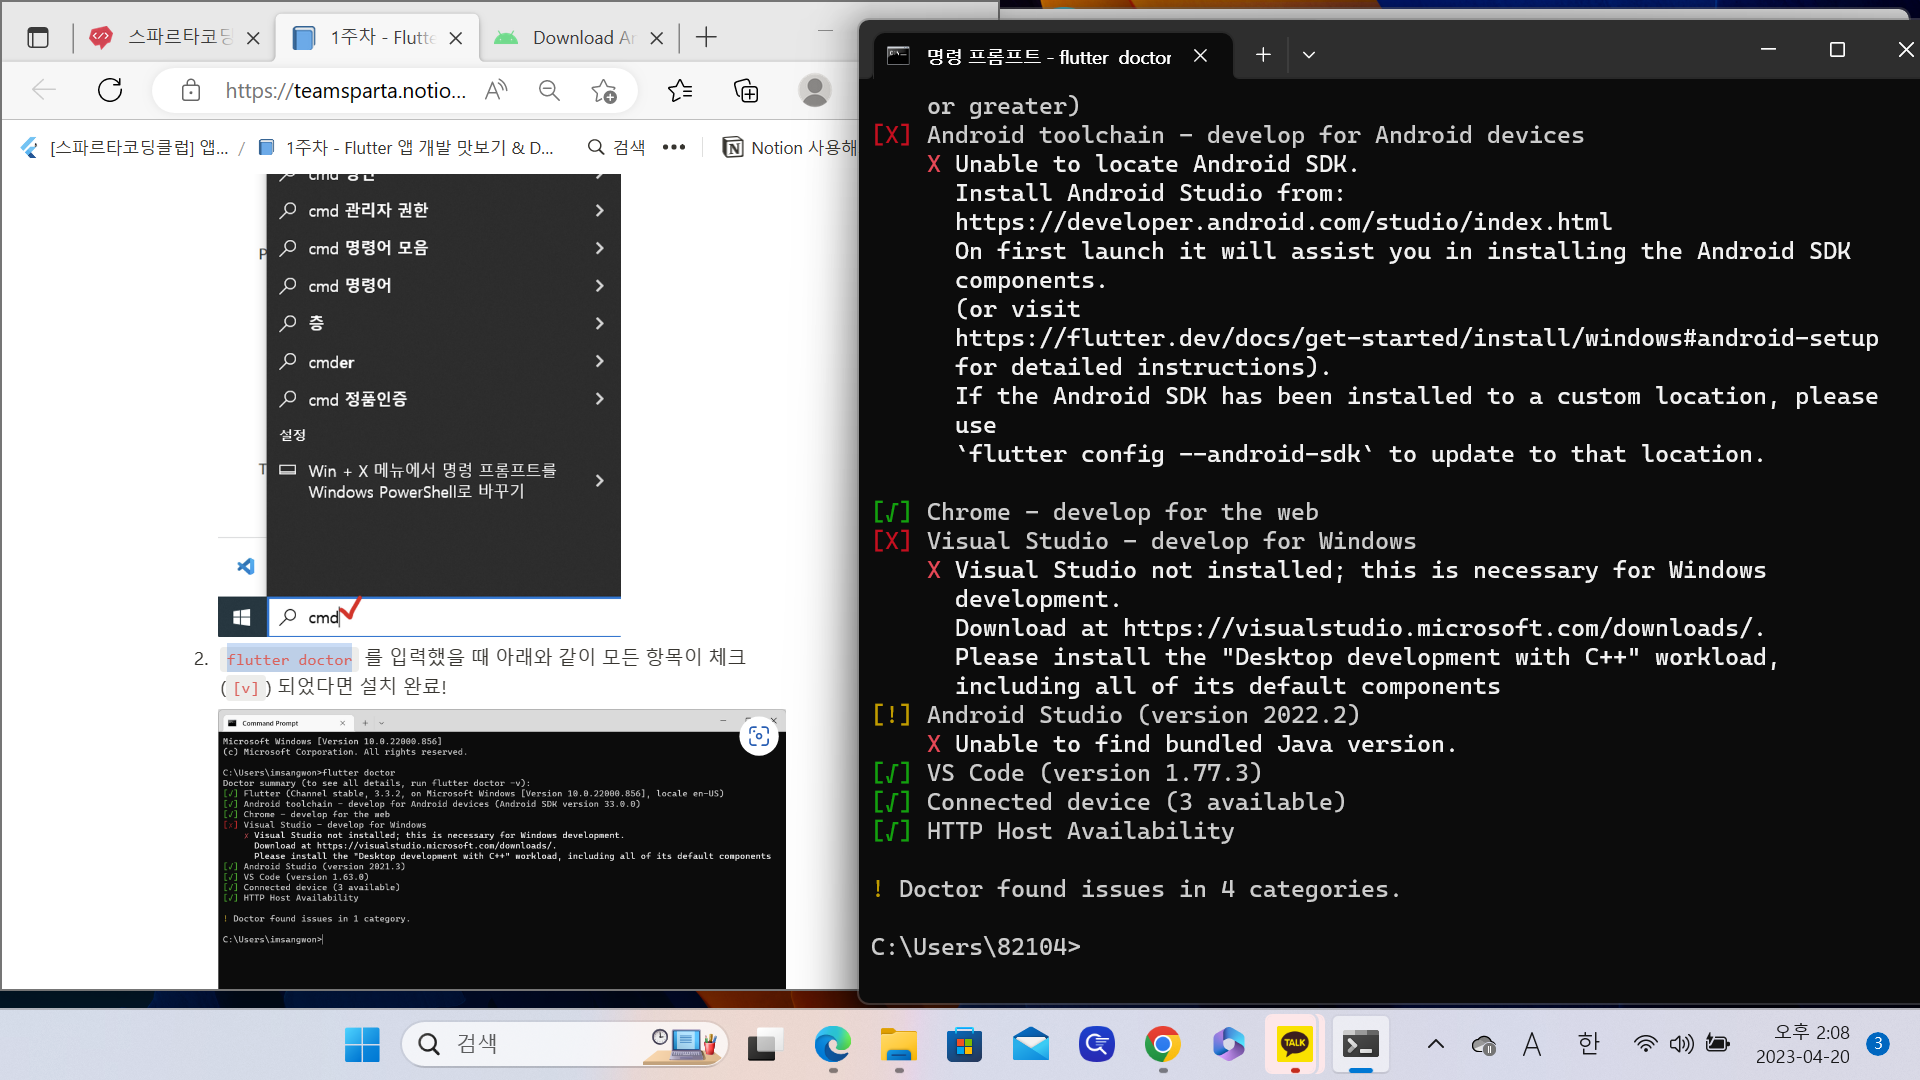Switch to the 1주차 - Flutter tab
1920x1080 pixels.
[x=377, y=38]
